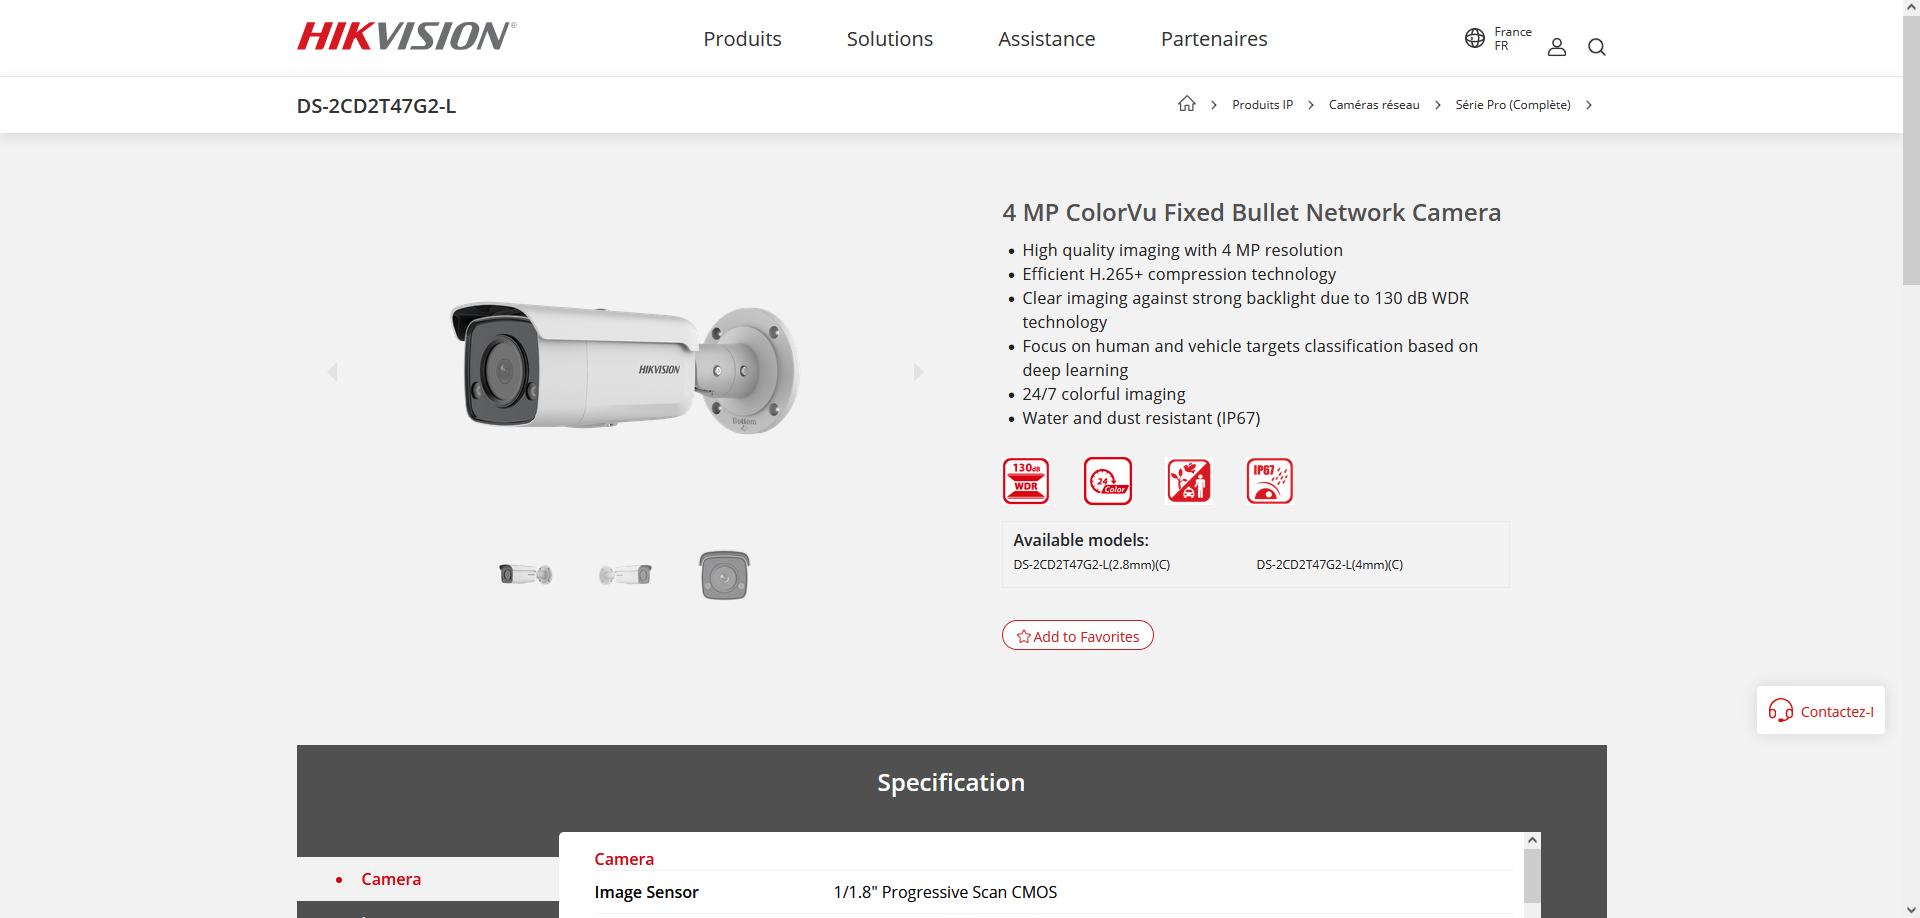Viewport: 1920px width, 918px height.
Task: Click the Hikvision logo
Action: (x=406, y=37)
